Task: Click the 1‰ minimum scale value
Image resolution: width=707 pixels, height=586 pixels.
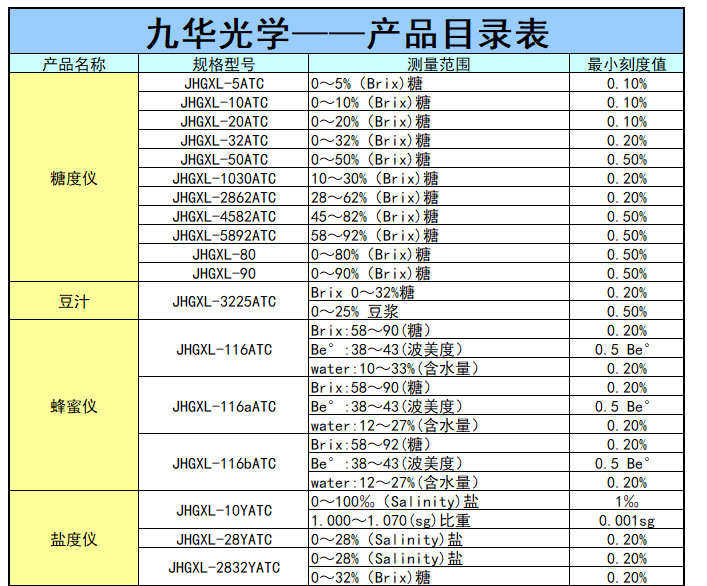Action: click(627, 501)
